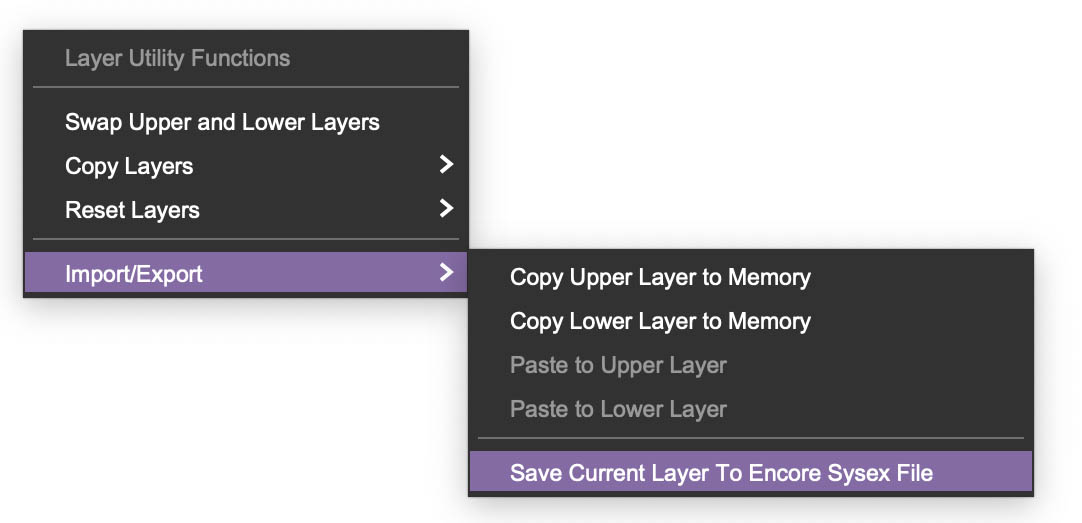Click the separator below Paste to Lower Layer
Image resolution: width=1082 pixels, height=523 pixels.
[x=750, y=438]
